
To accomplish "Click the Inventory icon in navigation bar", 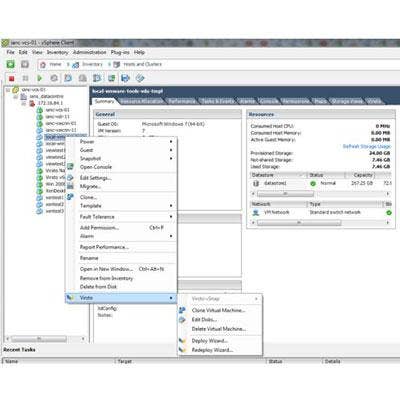I will 76,65.
